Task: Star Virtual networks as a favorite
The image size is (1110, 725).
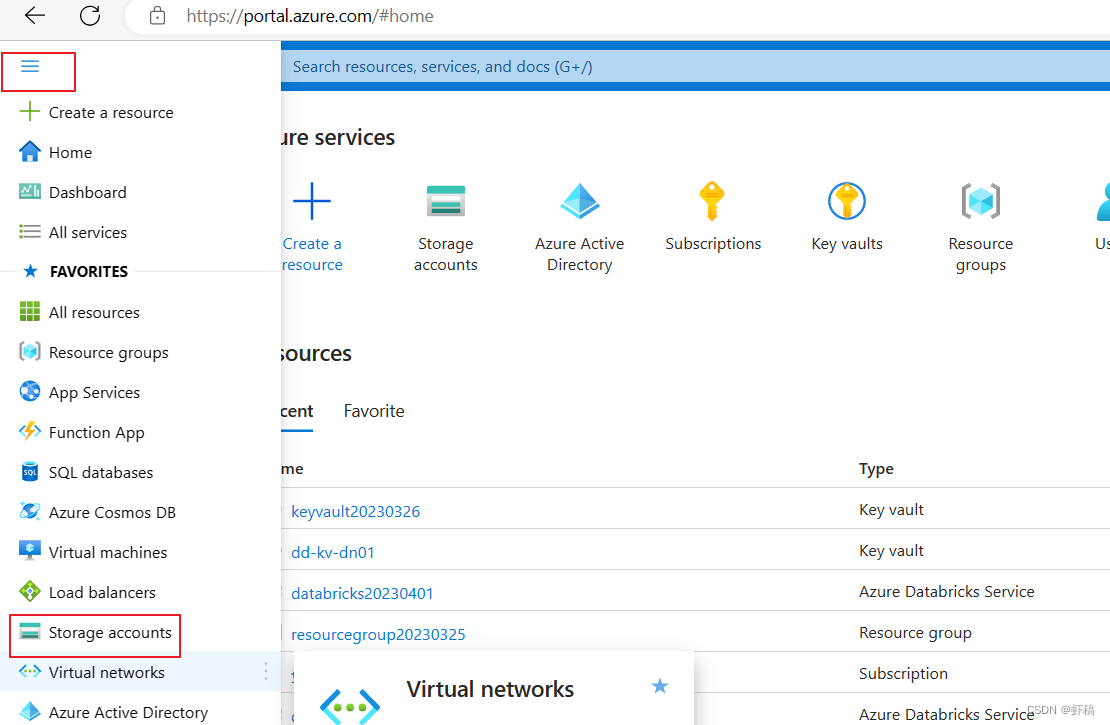Action: pyautogui.click(x=659, y=687)
